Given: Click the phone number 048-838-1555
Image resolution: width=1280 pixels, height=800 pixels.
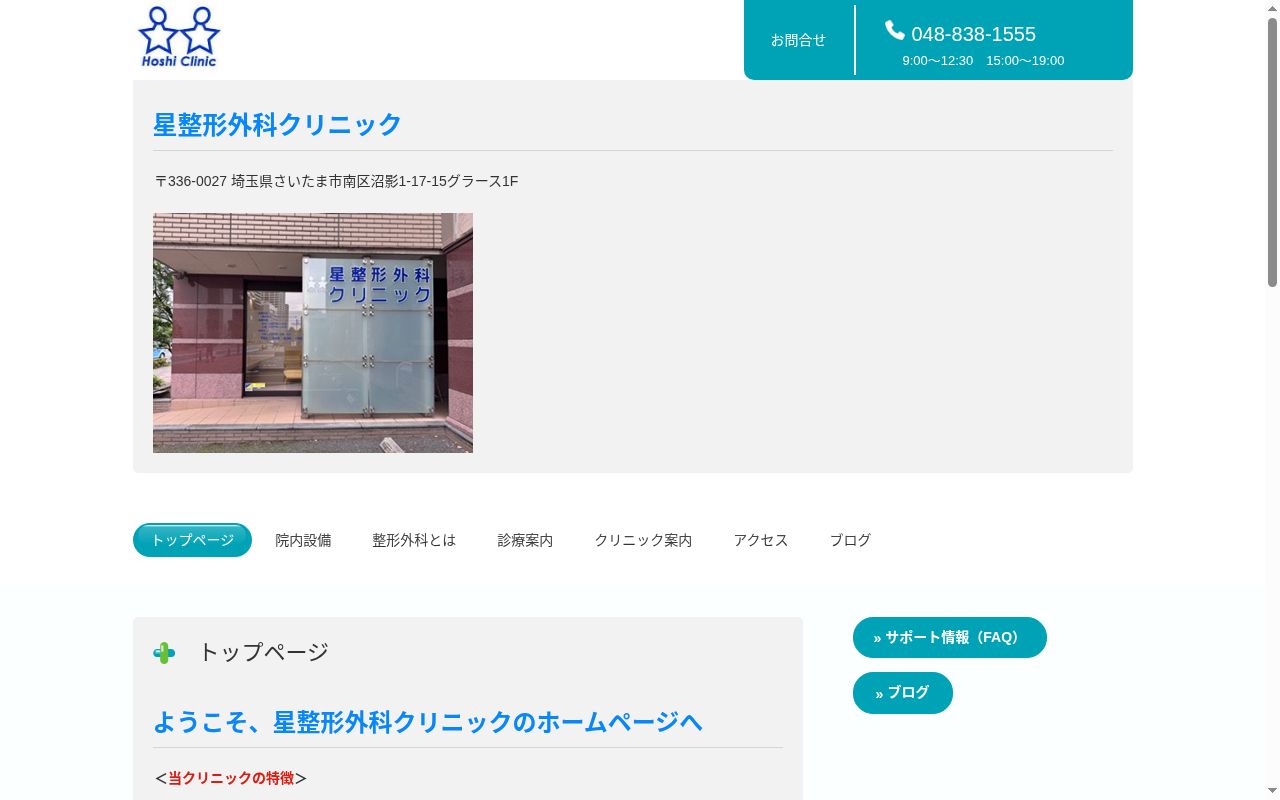Looking at the screenshot, I should [973, 34].
